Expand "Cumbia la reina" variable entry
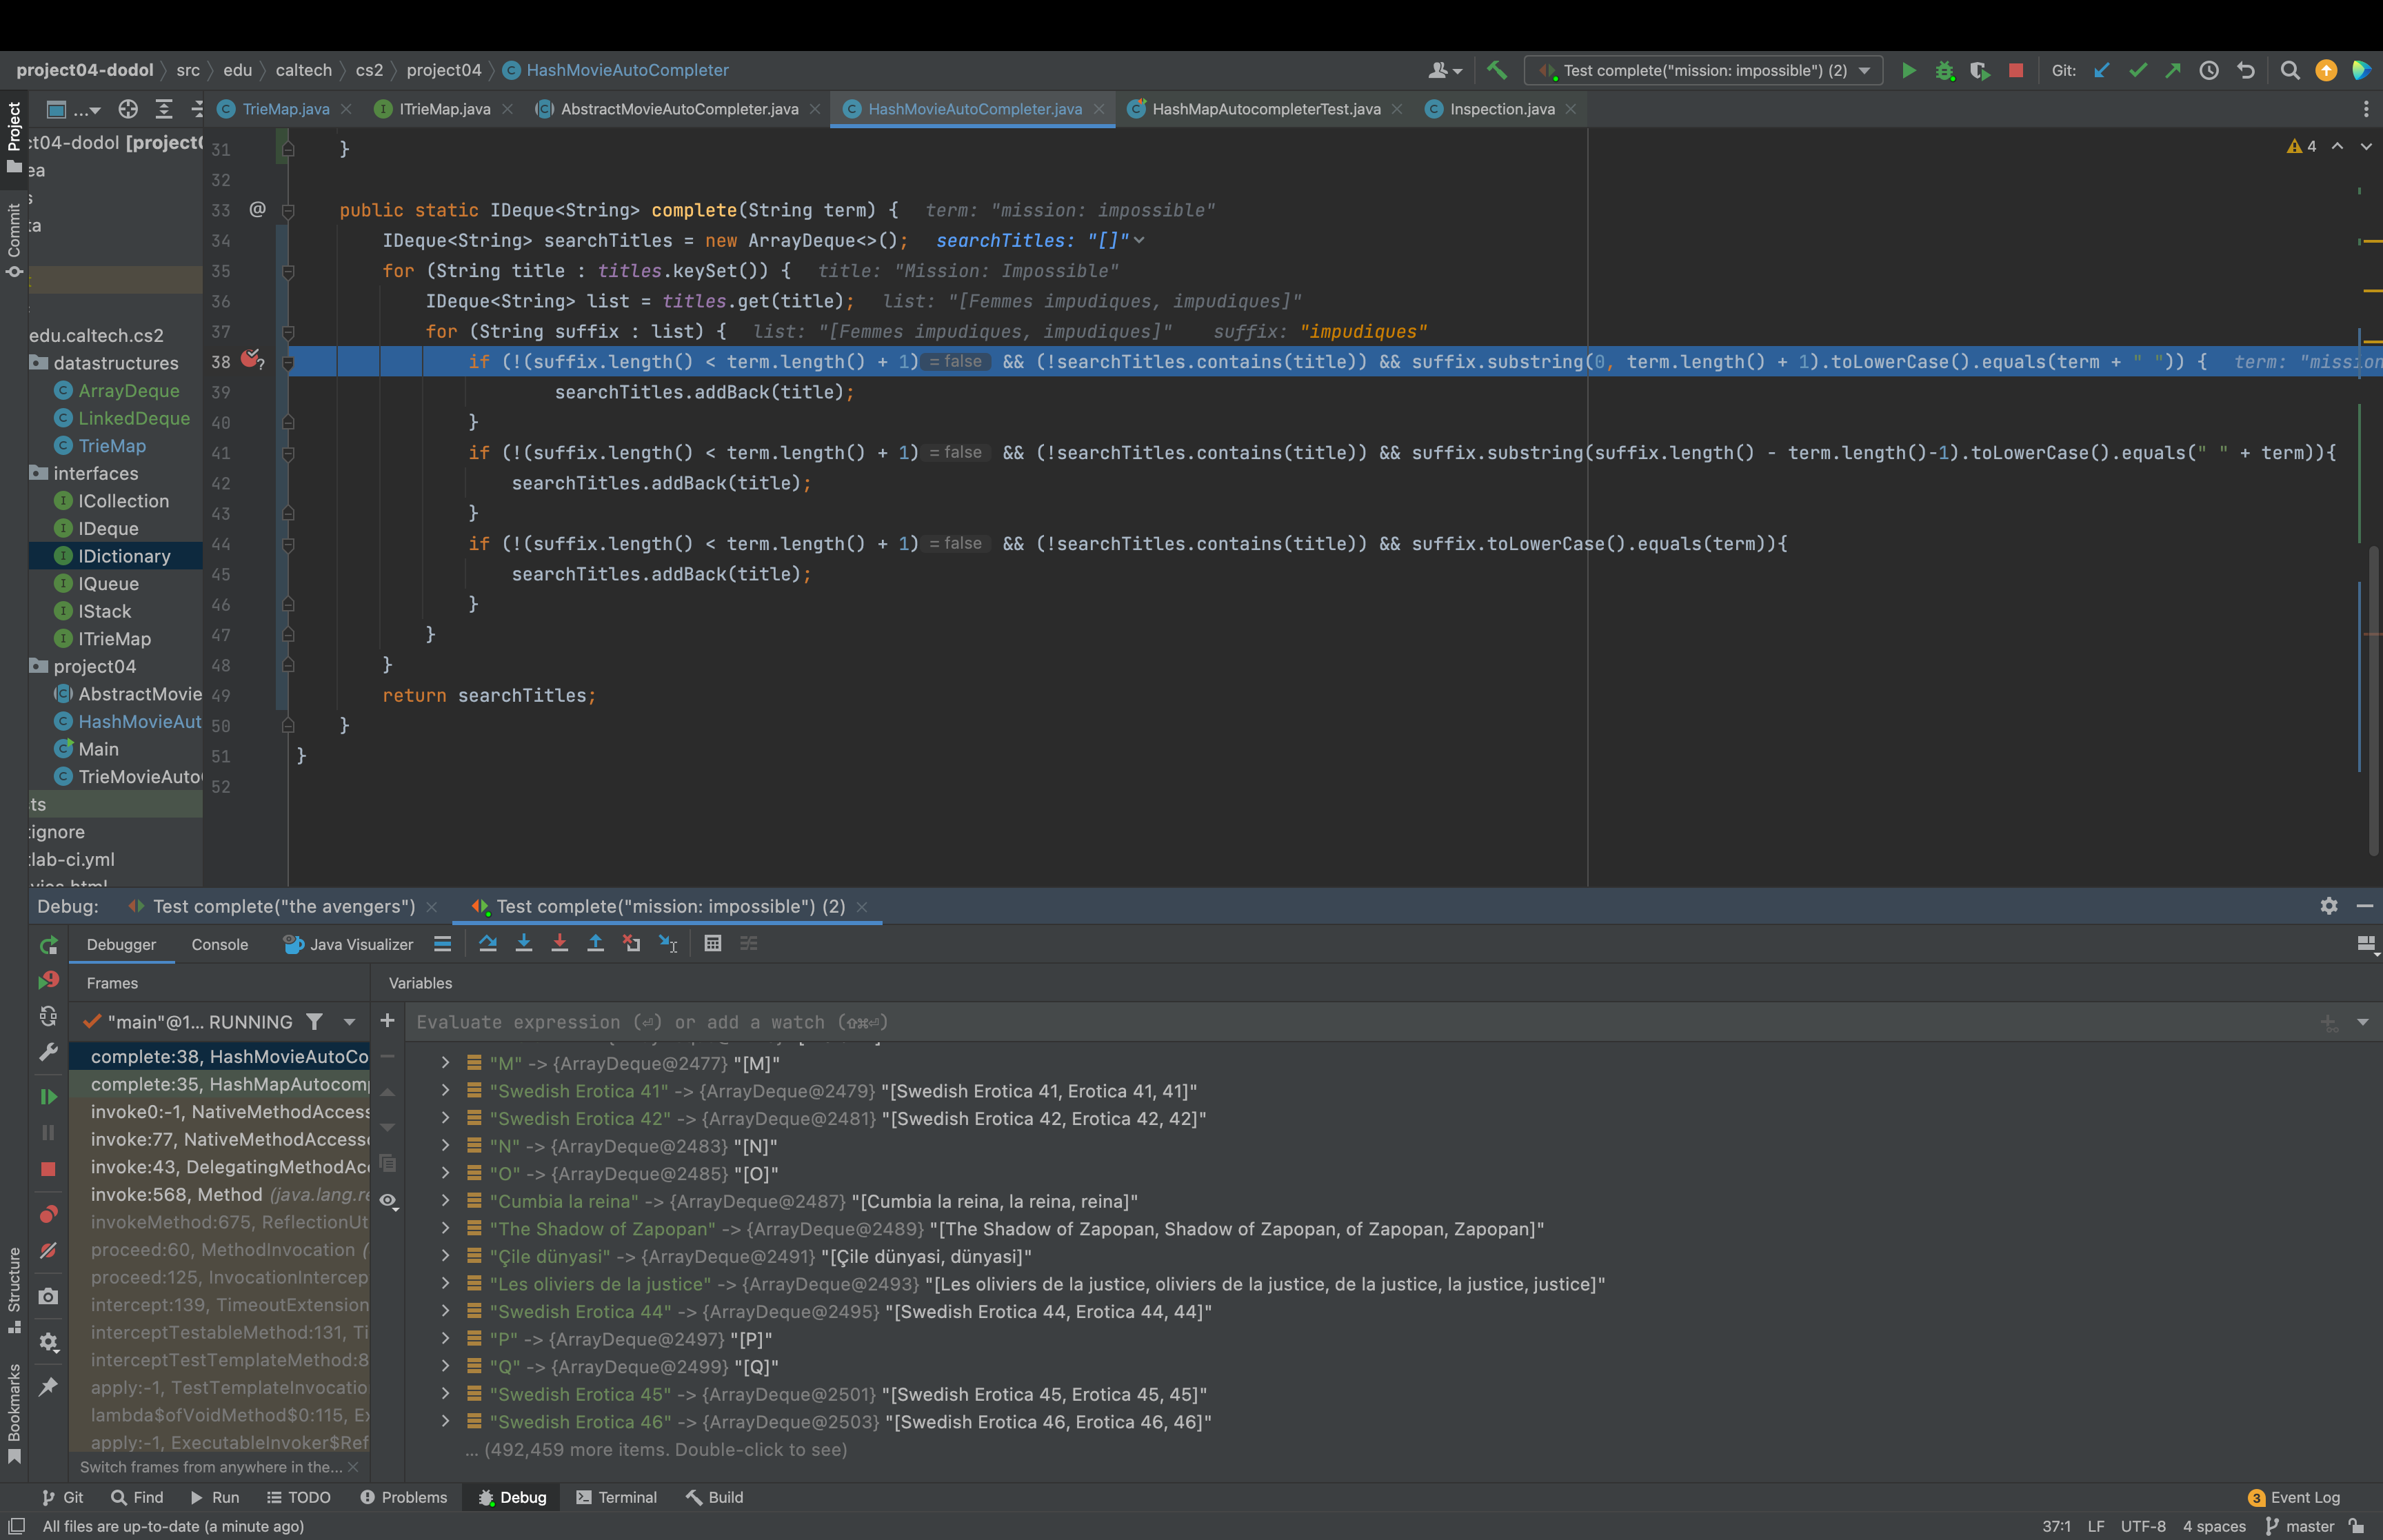 445,1201
